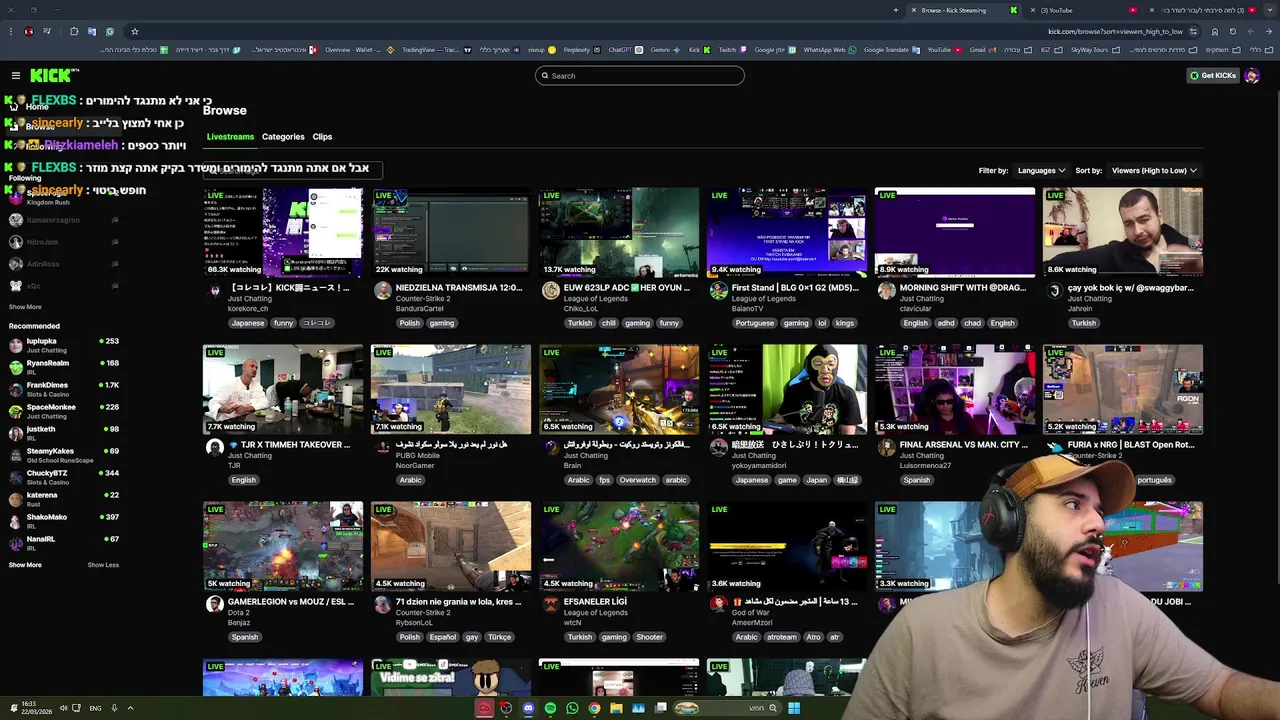Open Discord from the taskbar
The width and height of the screenshot is (1280, 720).
[528, 708]
